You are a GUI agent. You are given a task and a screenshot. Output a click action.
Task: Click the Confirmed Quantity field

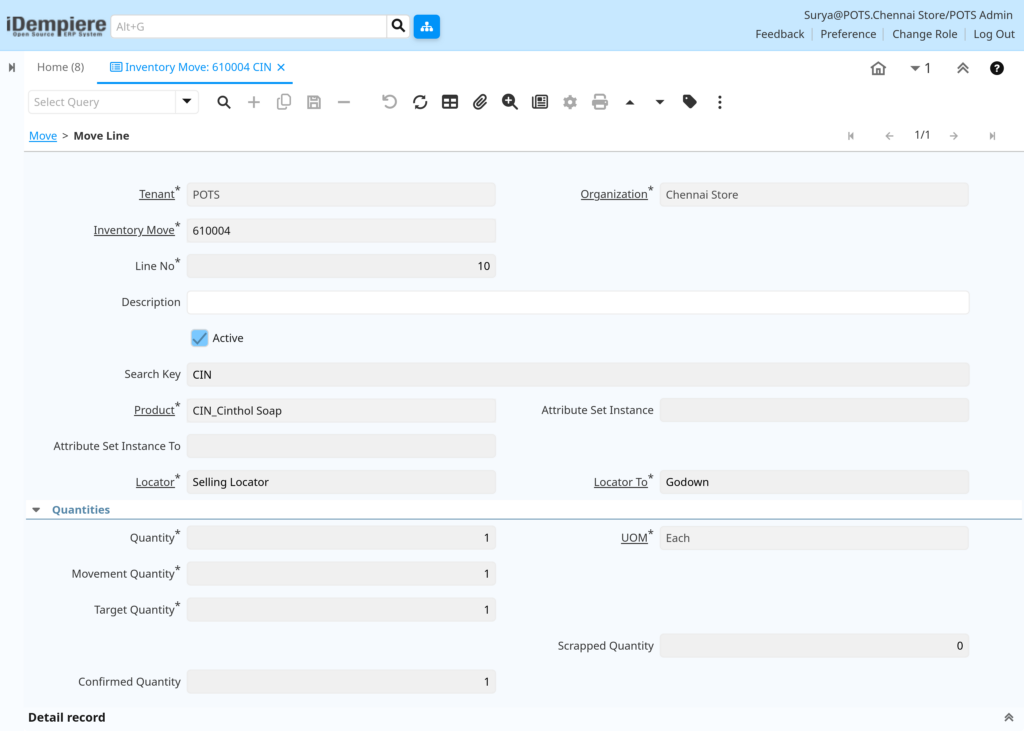tap(341, 681)
